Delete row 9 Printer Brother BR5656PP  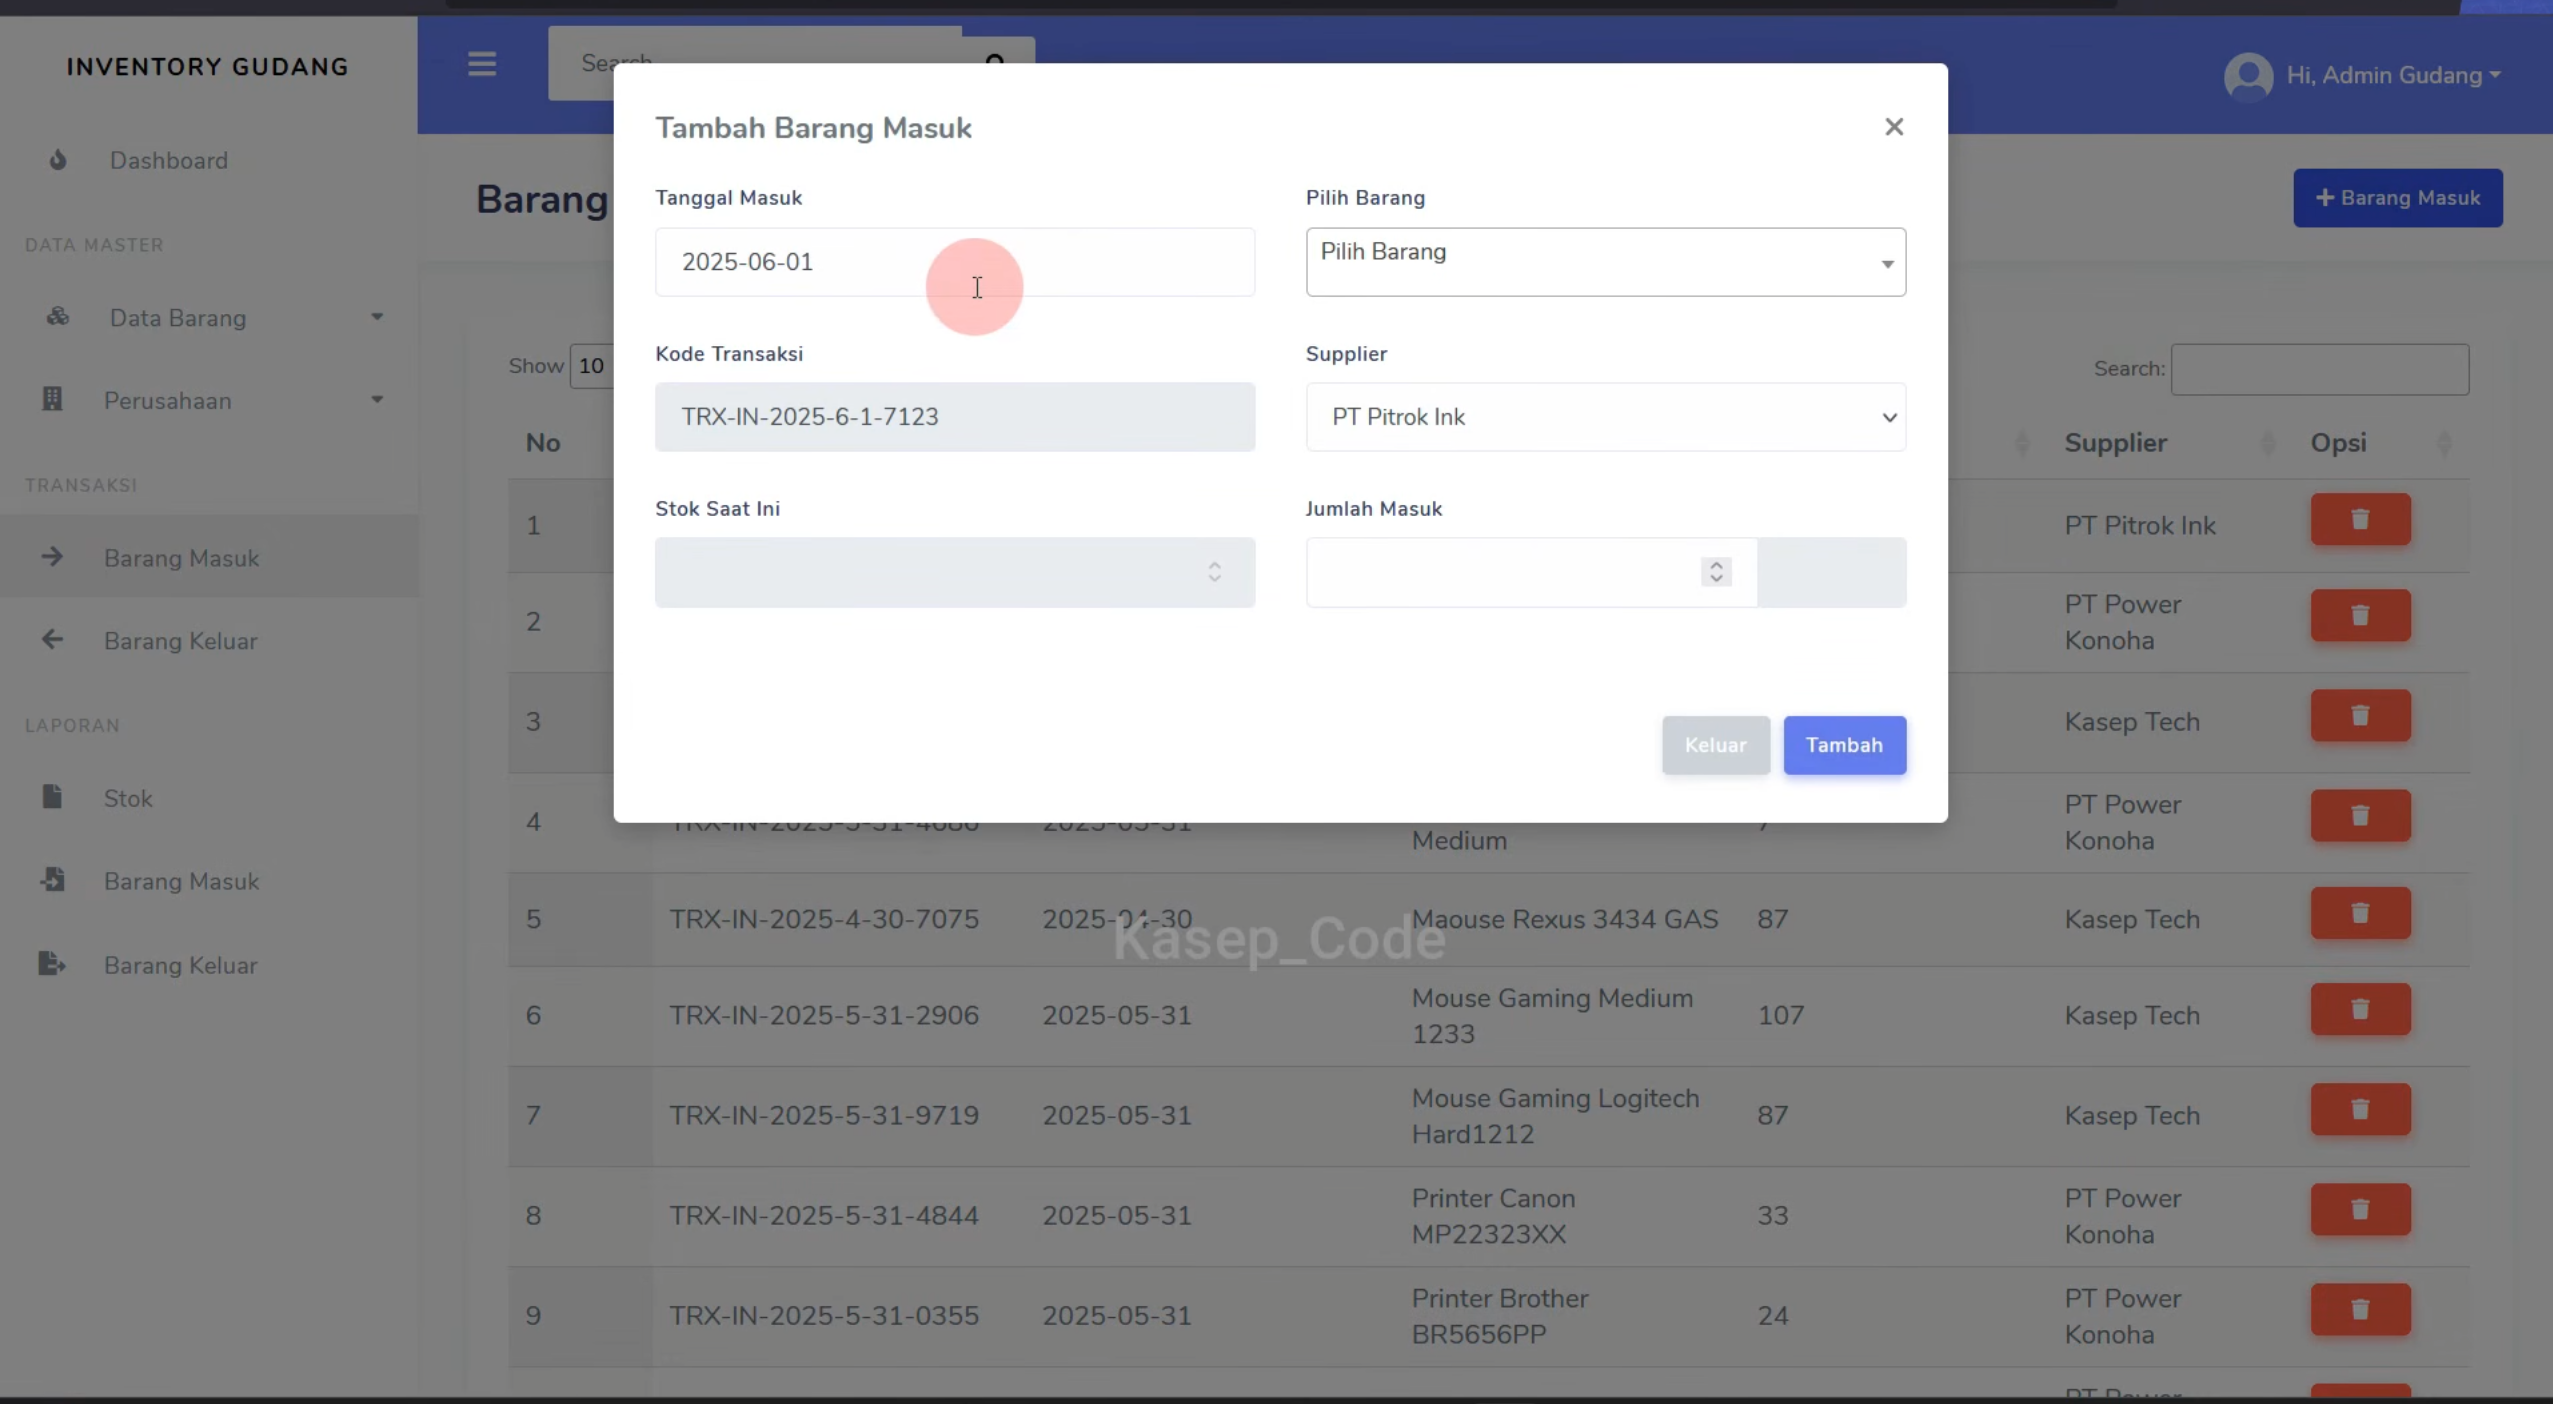pos(2360,1310)
